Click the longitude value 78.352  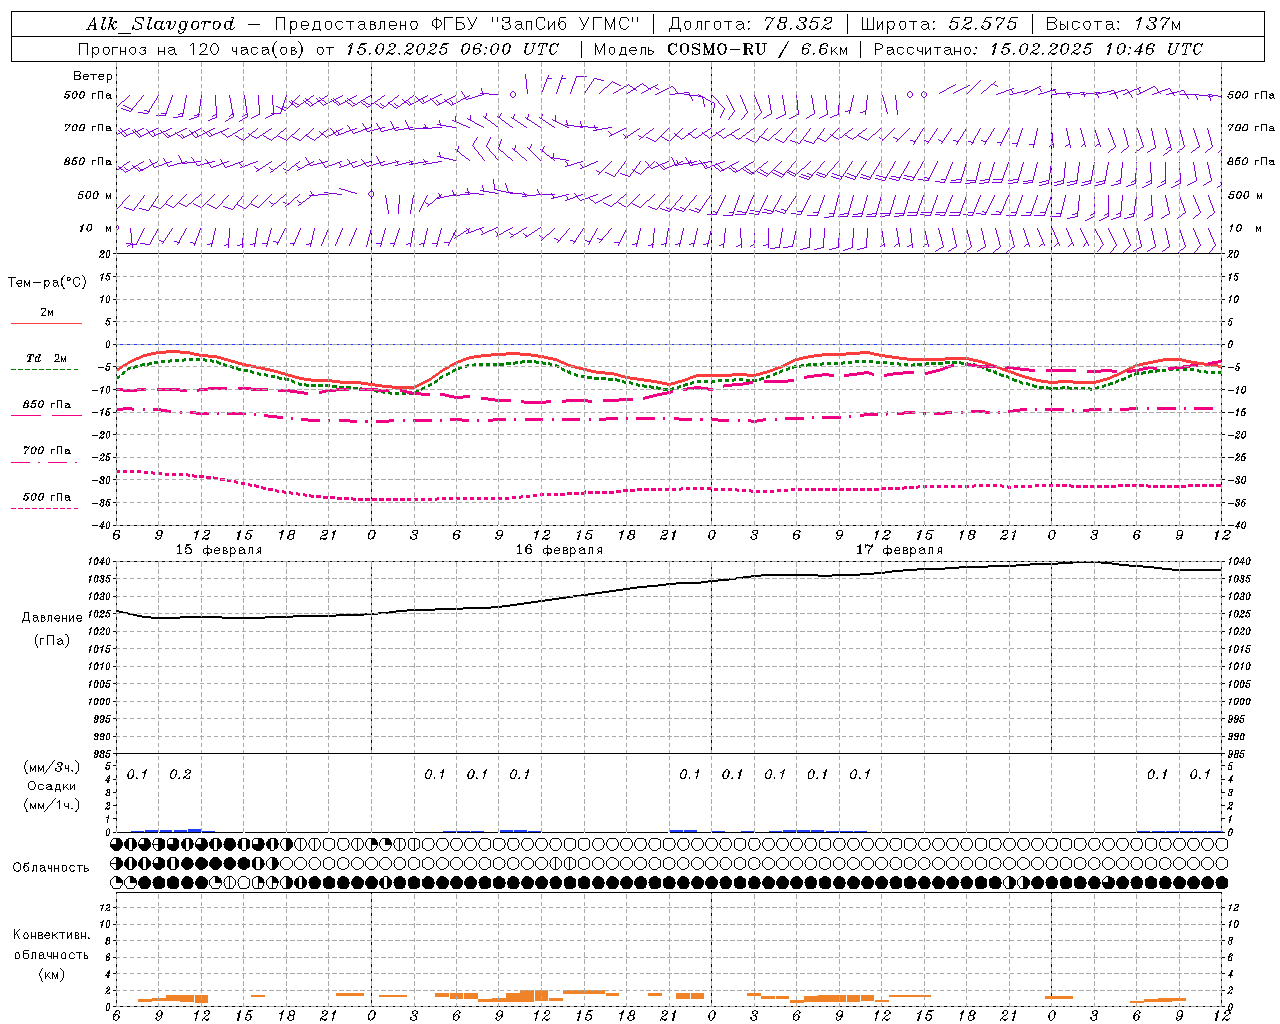click(798, 24)
